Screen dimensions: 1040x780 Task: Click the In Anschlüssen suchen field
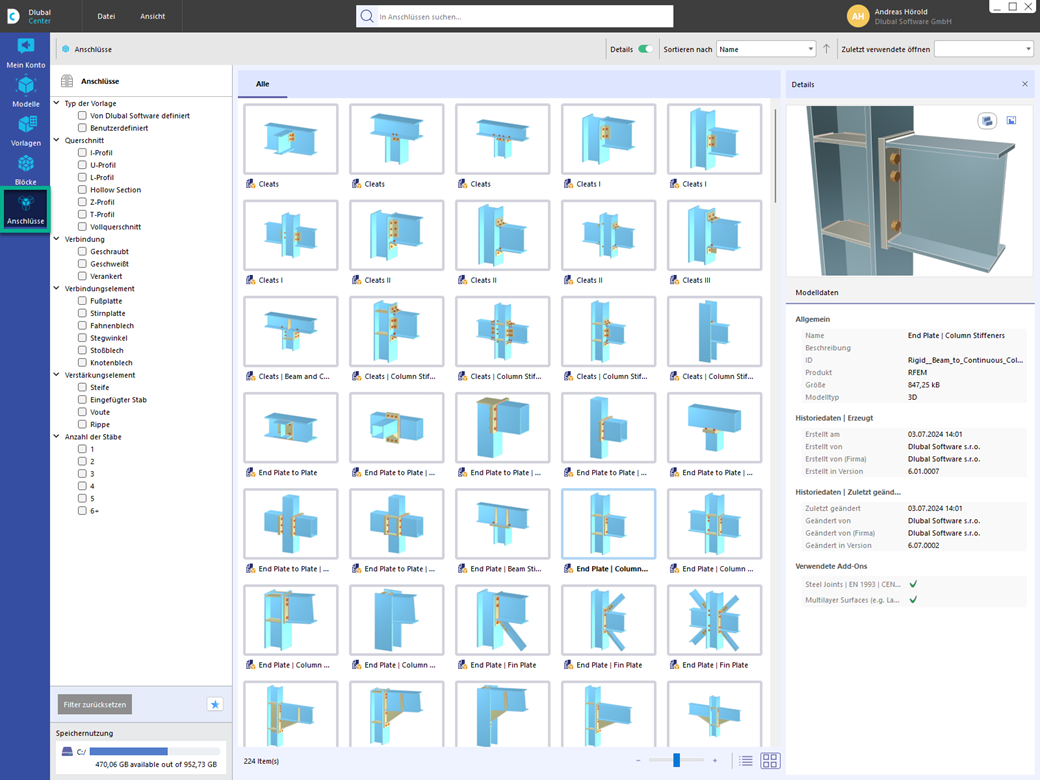pyautogui.click(x=515, y=17)
